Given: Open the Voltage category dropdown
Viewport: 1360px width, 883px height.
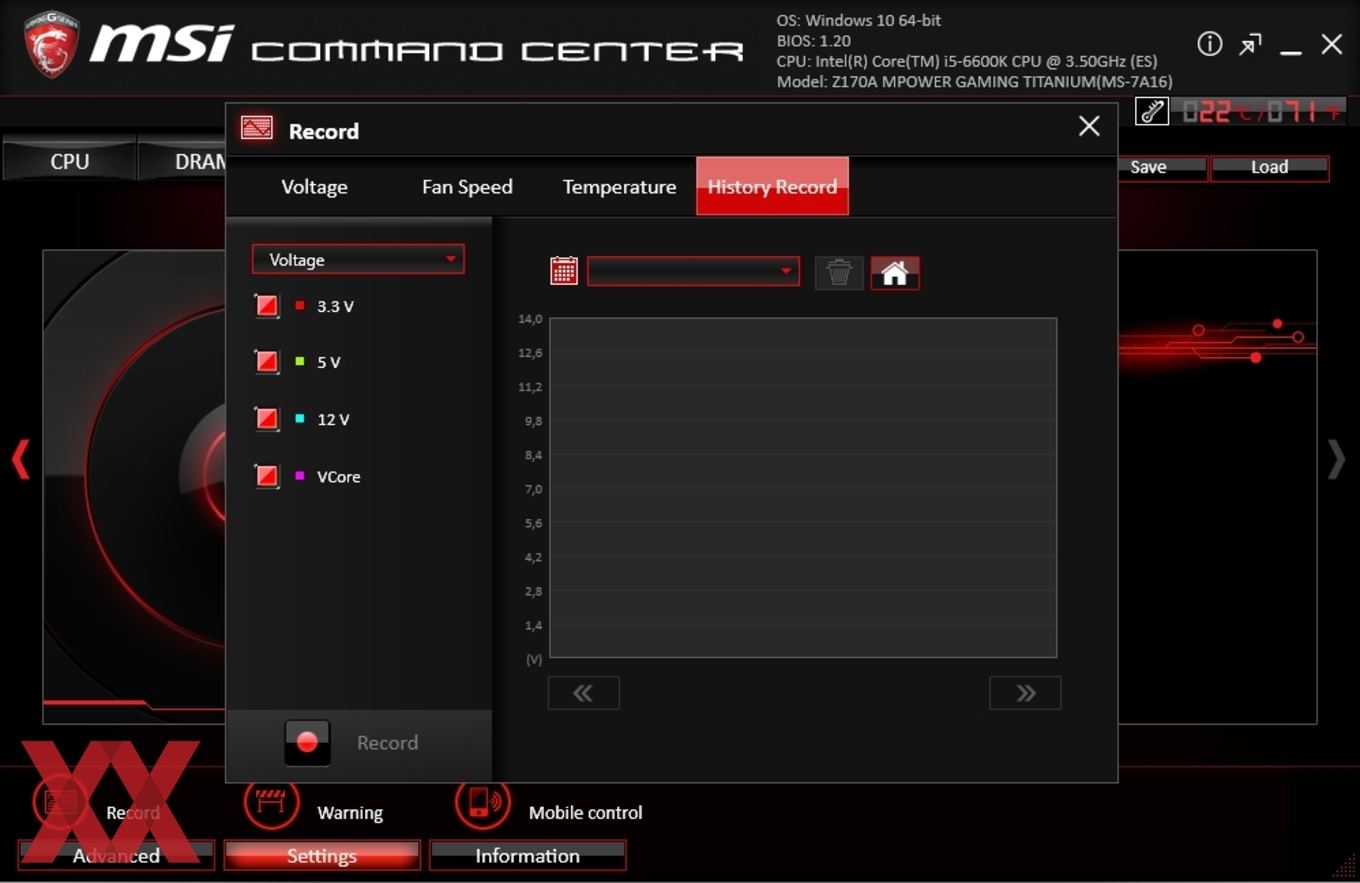Looking at the screenshot, I should (x=358, y=259).
